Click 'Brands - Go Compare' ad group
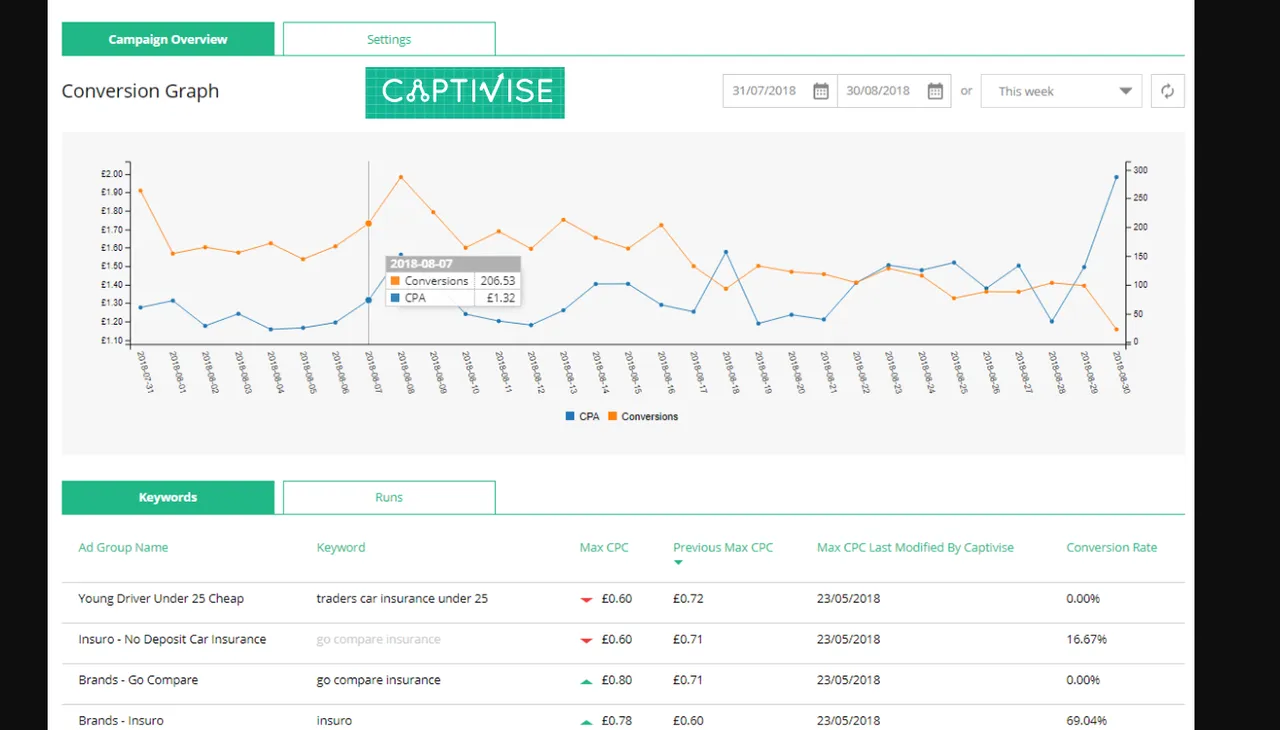Screen dimensions: 1280x730 (138, 680)
